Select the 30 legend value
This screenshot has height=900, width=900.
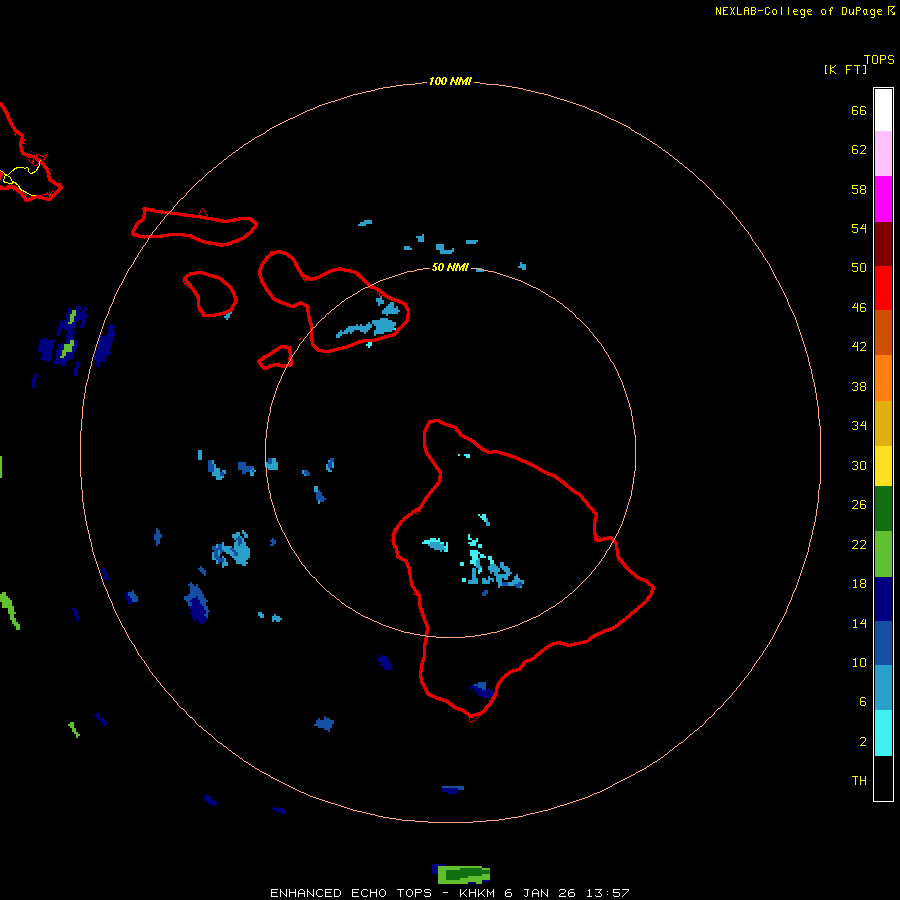[x=859, y=465]
